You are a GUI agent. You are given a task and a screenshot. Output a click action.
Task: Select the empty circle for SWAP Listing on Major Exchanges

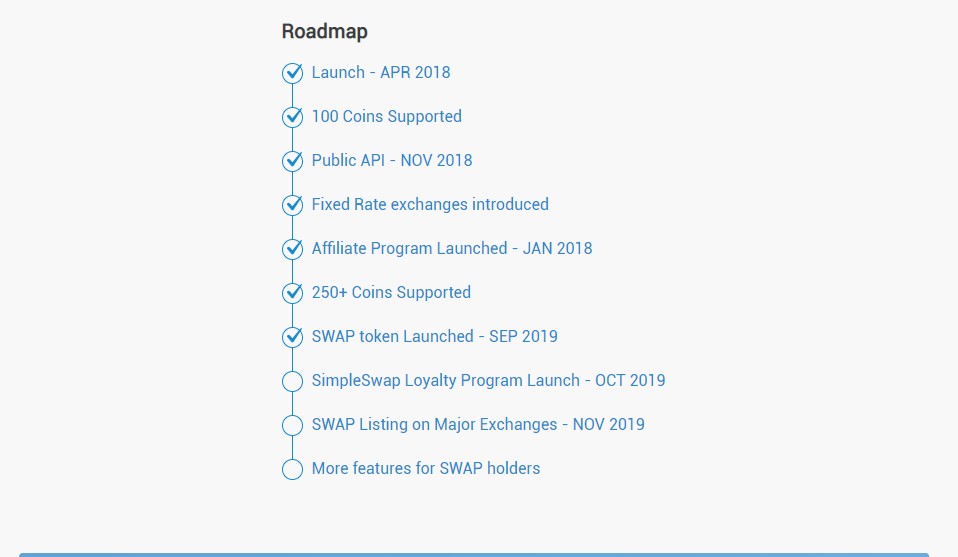[293, 425]
